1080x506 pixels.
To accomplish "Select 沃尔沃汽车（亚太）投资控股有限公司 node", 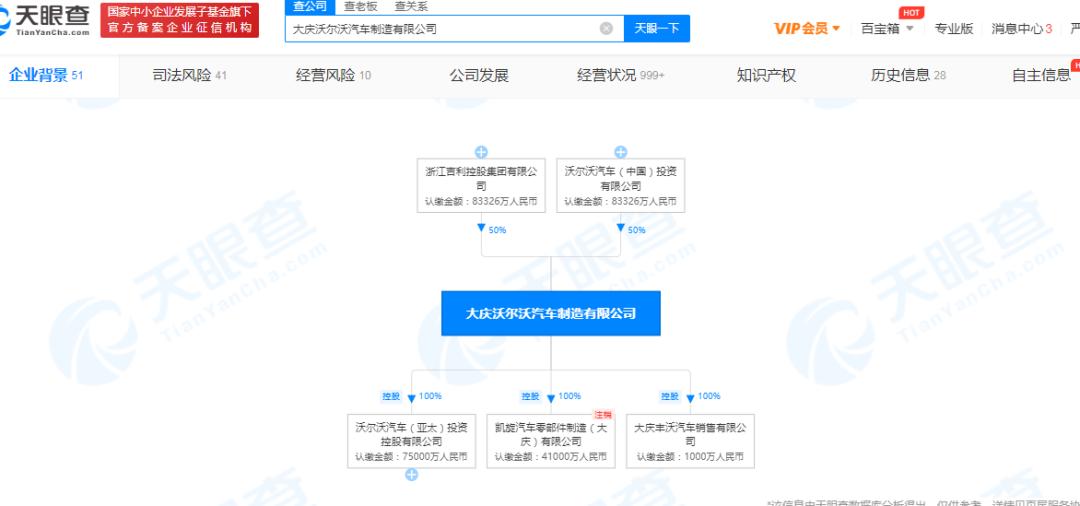I will 411,441.
